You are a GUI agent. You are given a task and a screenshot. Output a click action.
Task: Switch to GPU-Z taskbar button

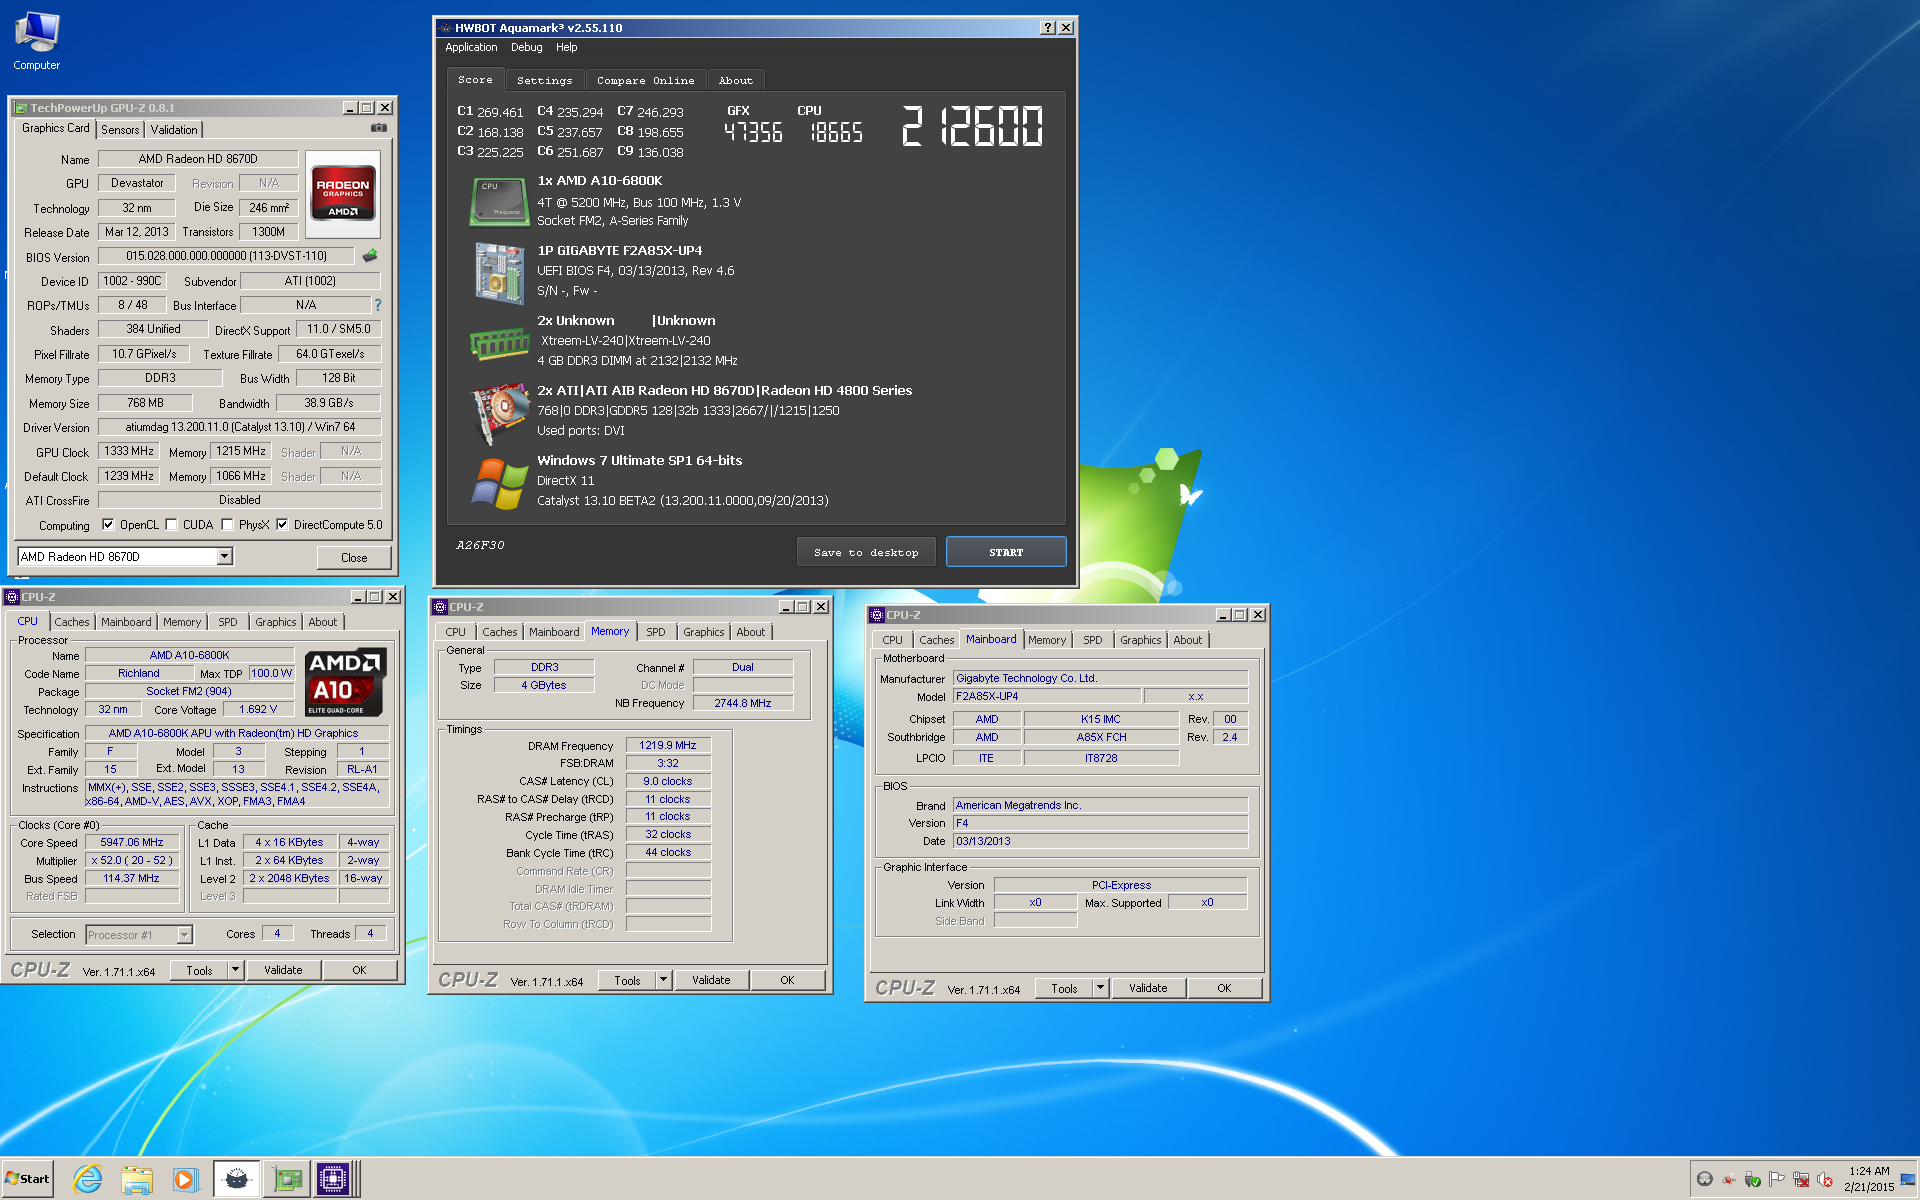coord(287,1179)
